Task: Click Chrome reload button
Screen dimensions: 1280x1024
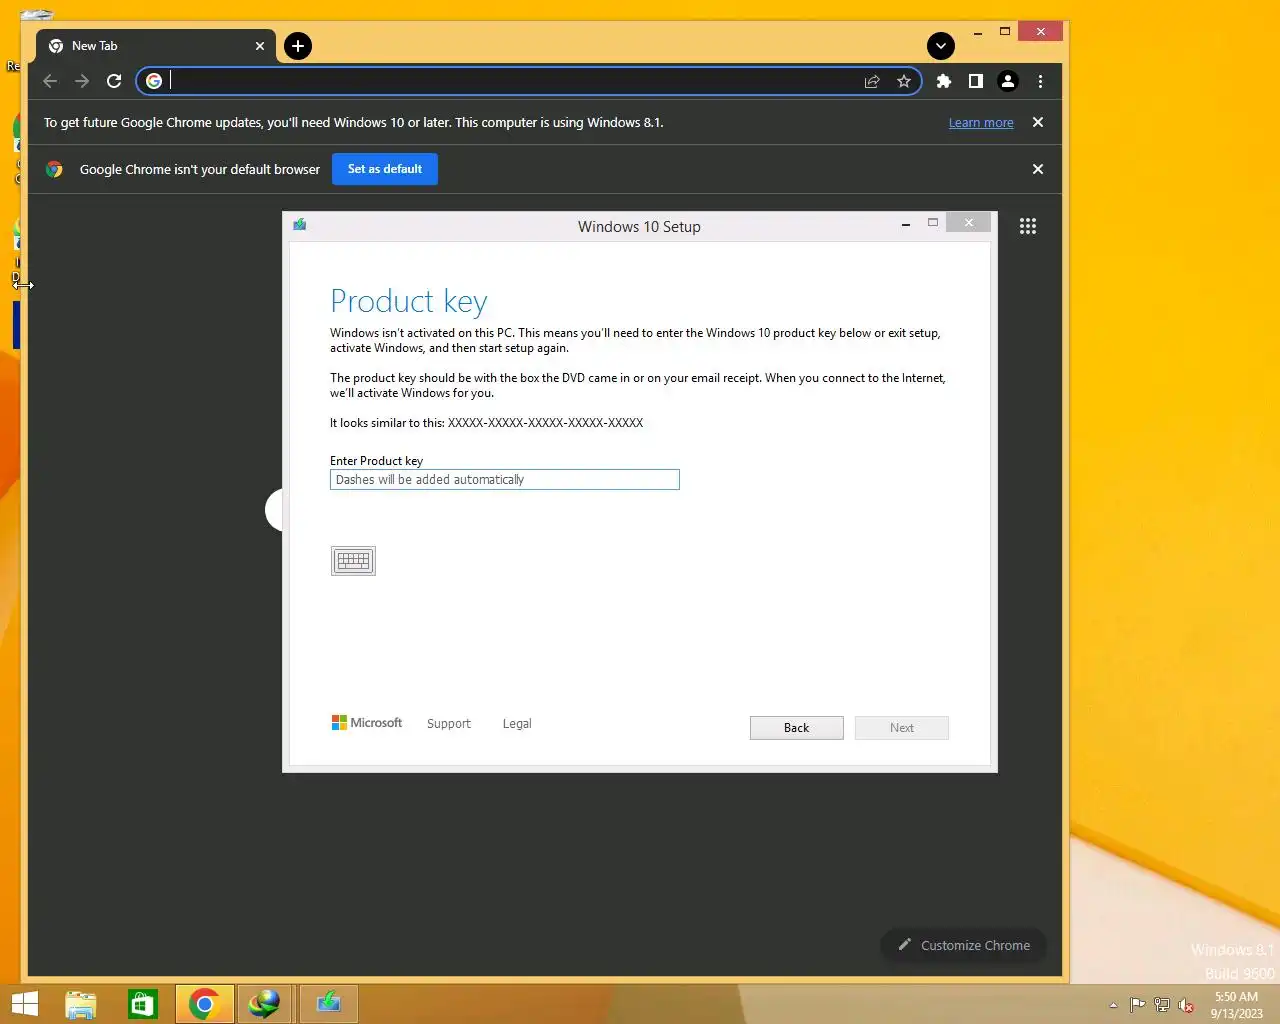Action: [114, 81]
